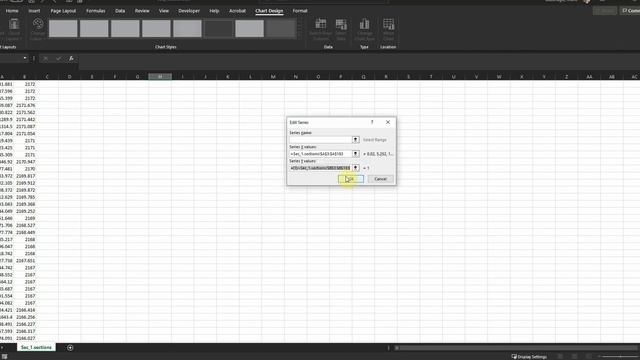
Task: Select the eighth chart style thumbnail
Action: point(281,29)
